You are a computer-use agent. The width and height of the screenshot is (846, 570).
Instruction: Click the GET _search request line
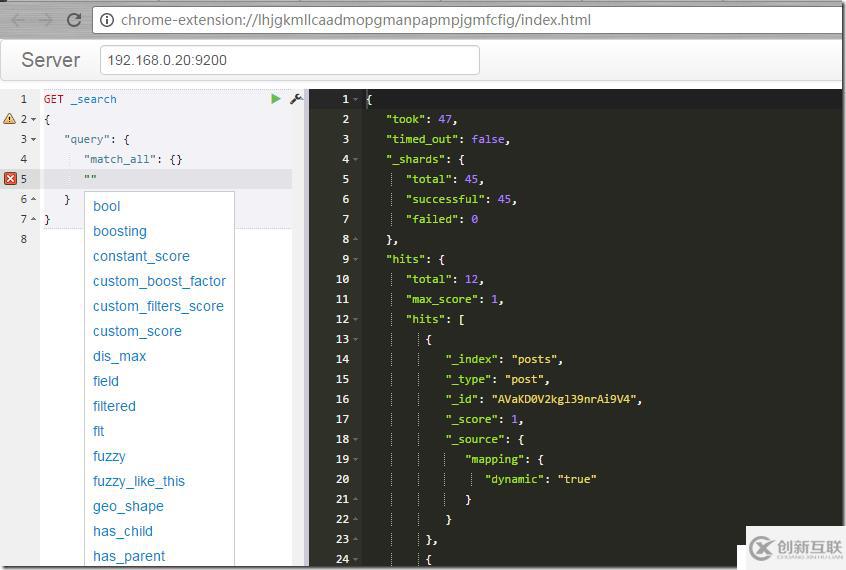pyautogui.click(x=80, y=99)
